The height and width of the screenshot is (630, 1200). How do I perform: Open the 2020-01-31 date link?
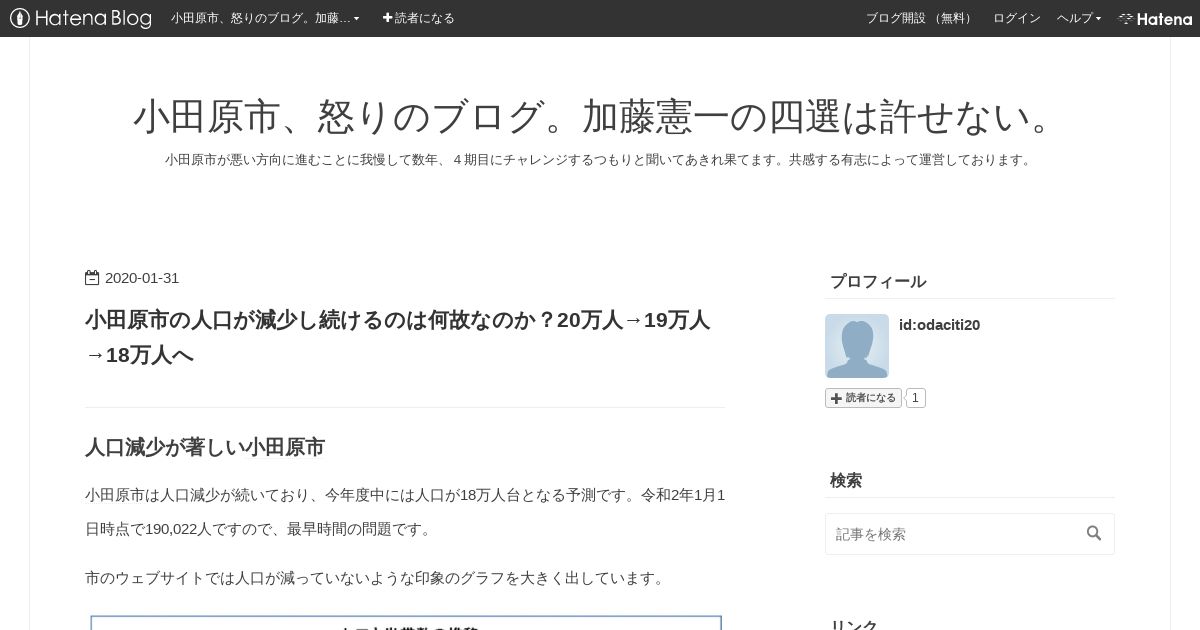142,278
